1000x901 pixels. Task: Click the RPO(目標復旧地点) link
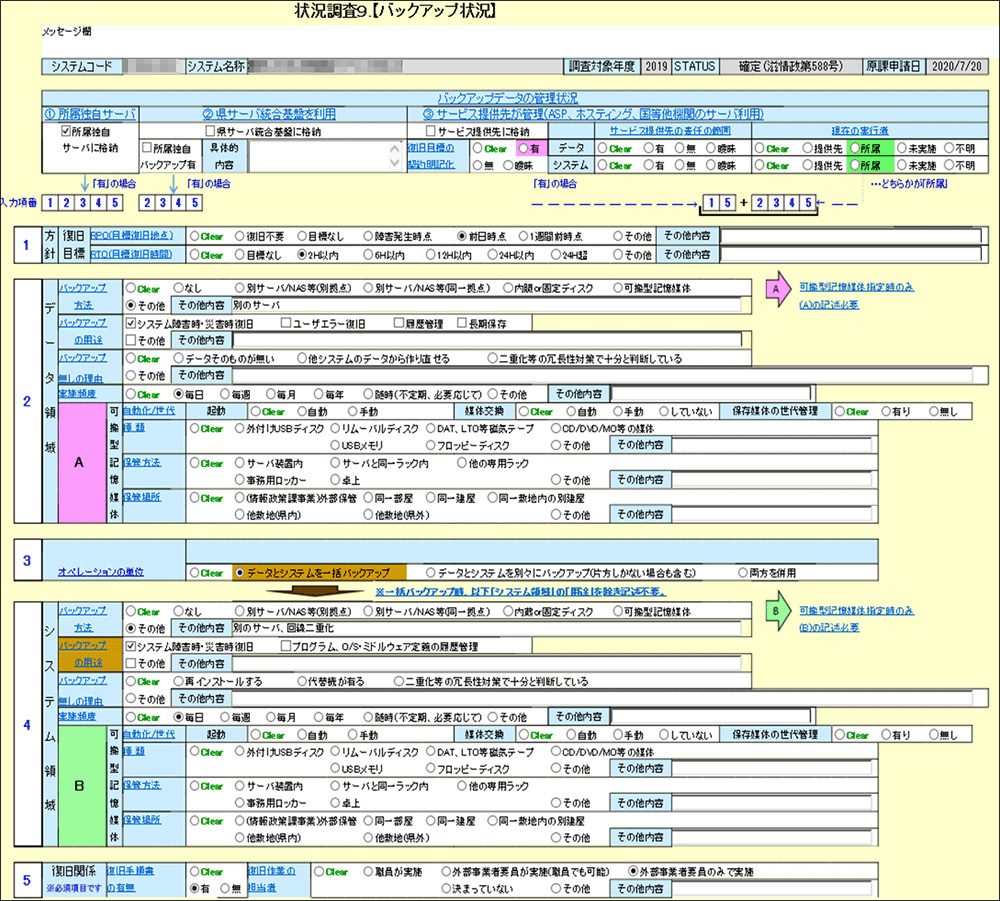tap(131, 235)
